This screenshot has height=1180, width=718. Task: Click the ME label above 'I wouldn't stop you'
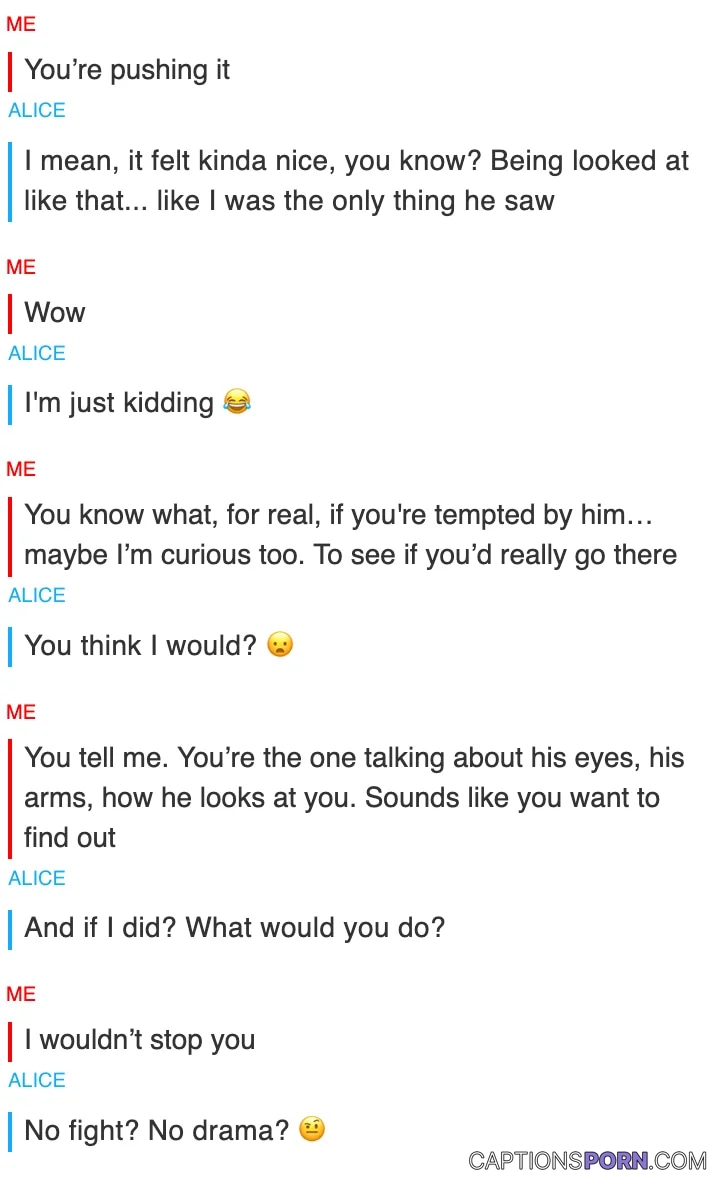pos(21,994)
